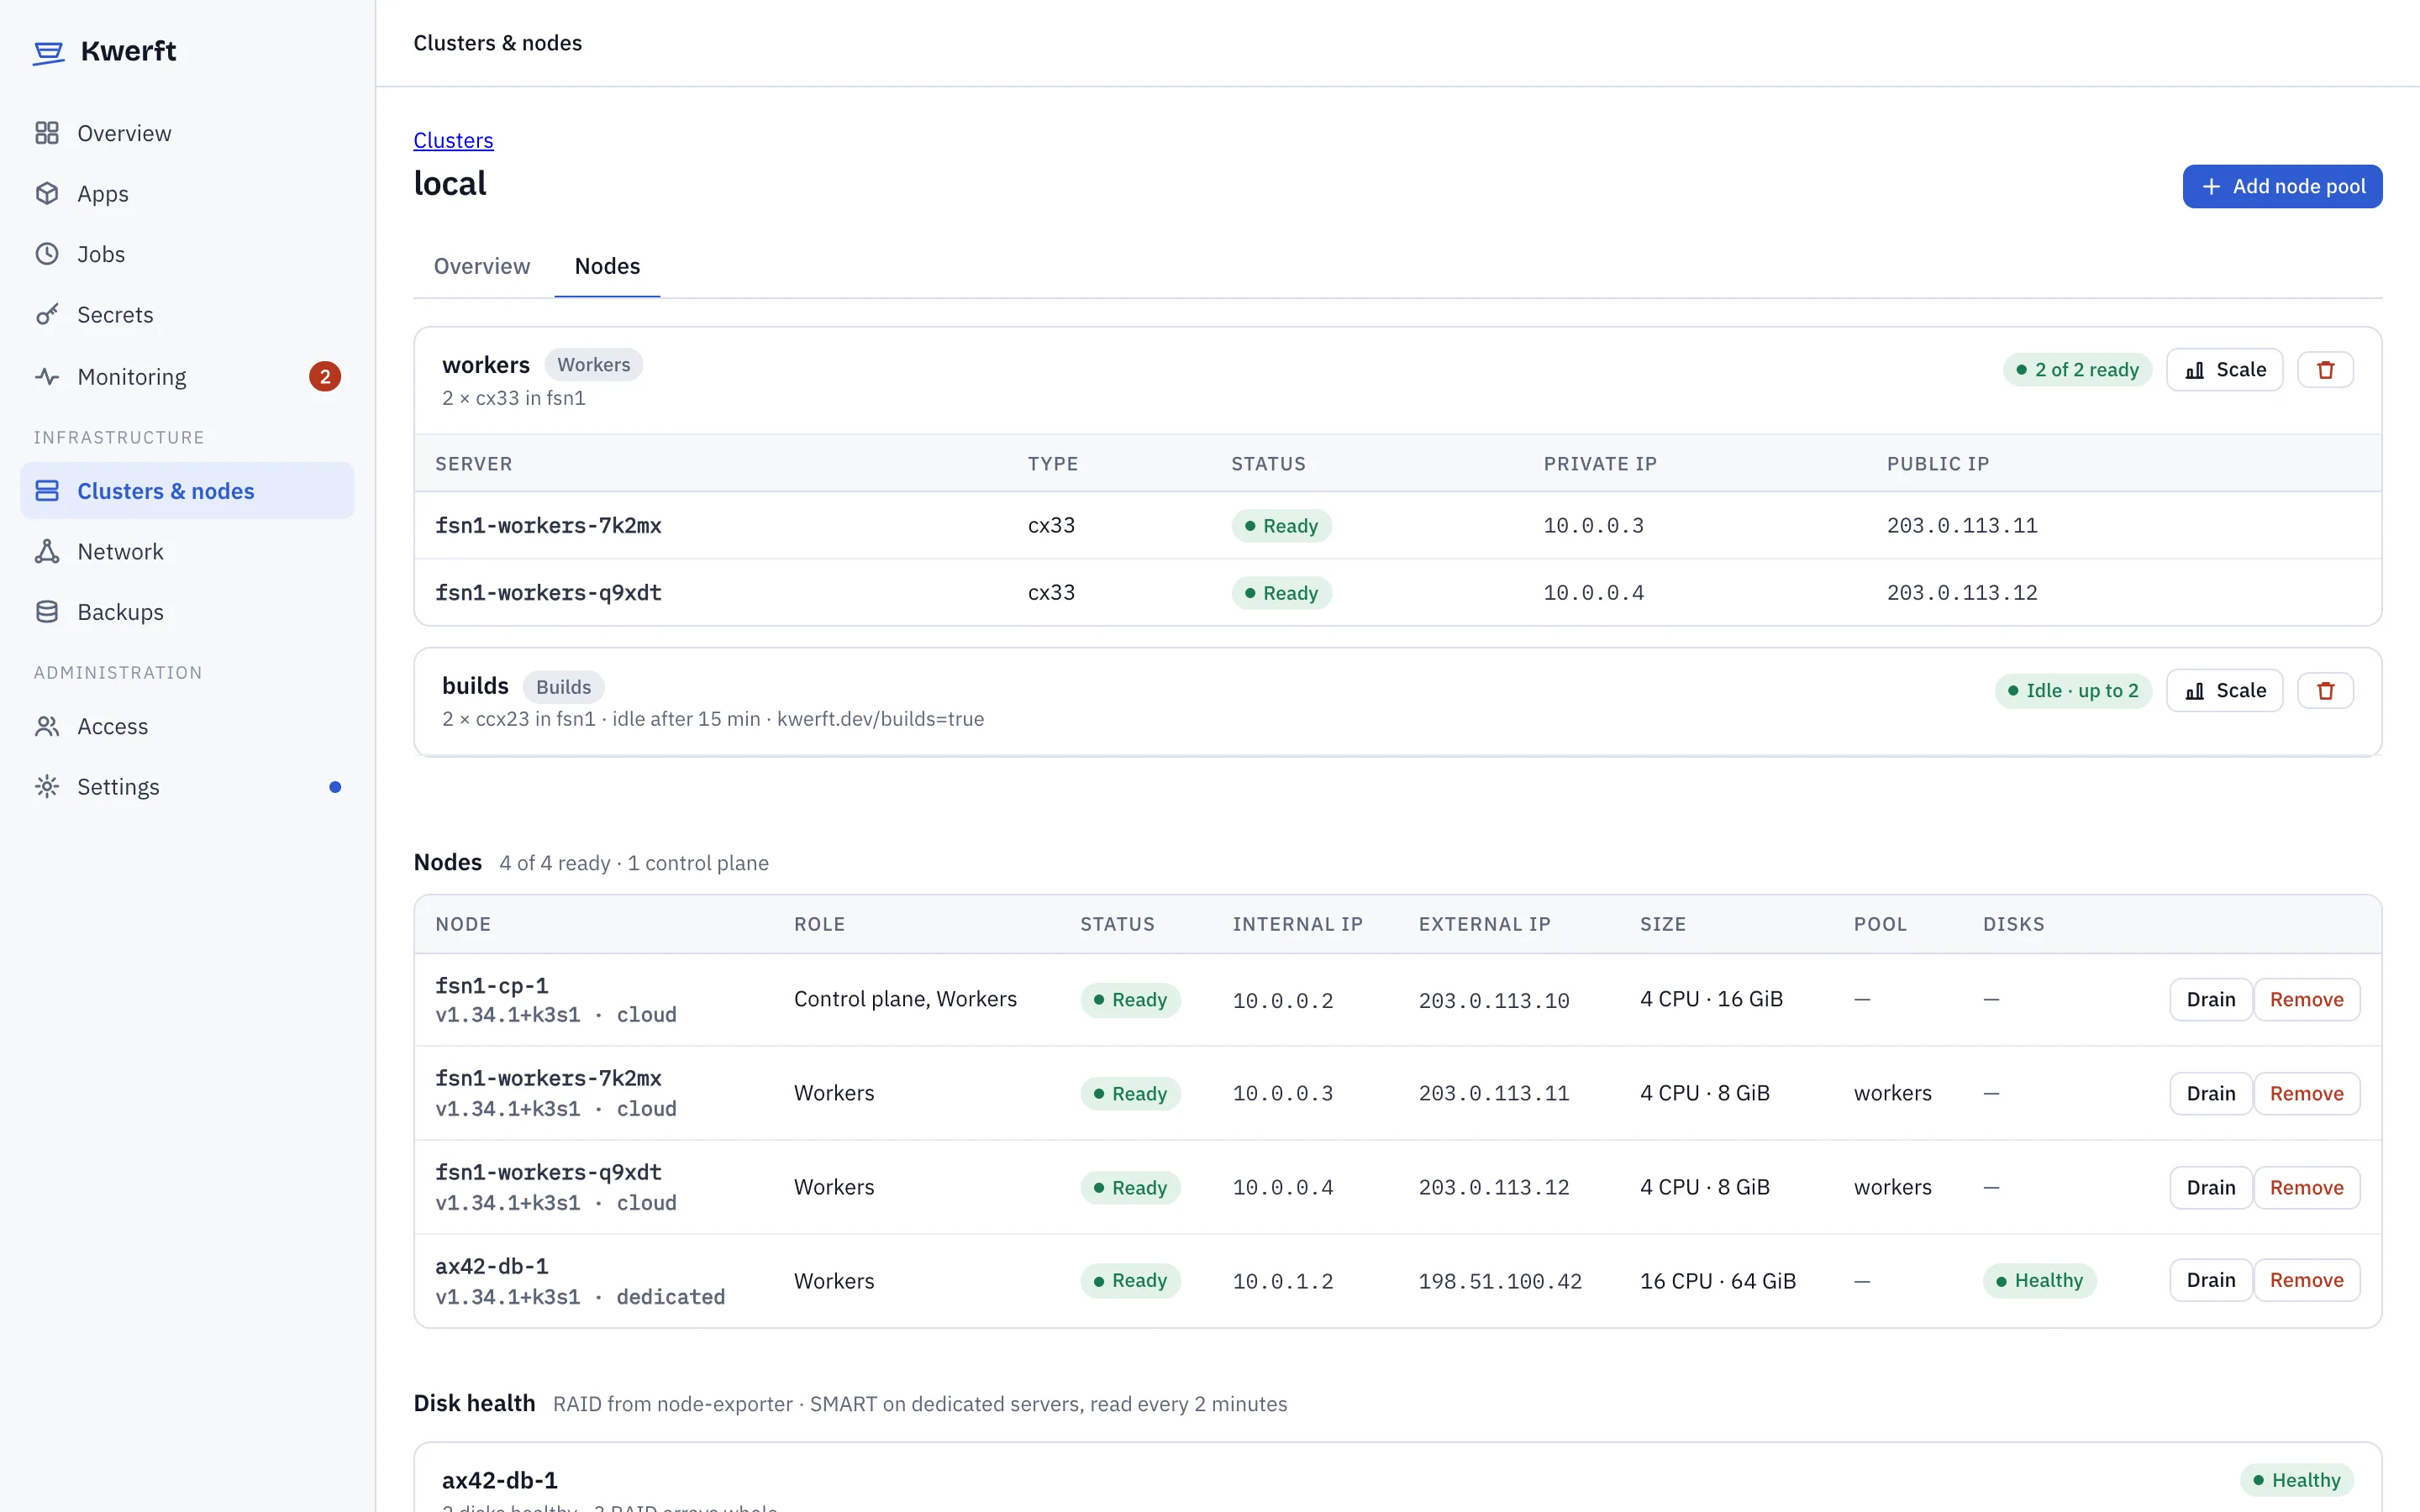Remove node fsn1-workers-q9xdt
2420x1512 pixels.
[x=2306, y=1188]
